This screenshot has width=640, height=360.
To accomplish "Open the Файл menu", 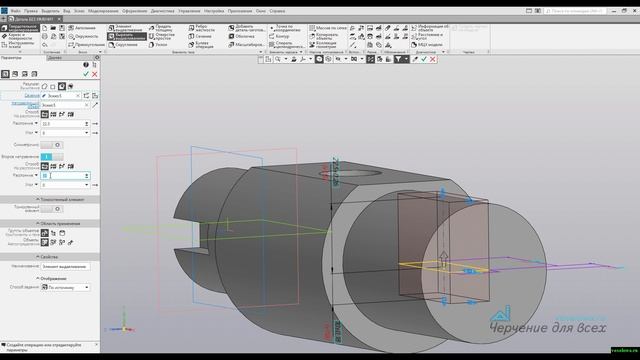I will click(16, 11).
